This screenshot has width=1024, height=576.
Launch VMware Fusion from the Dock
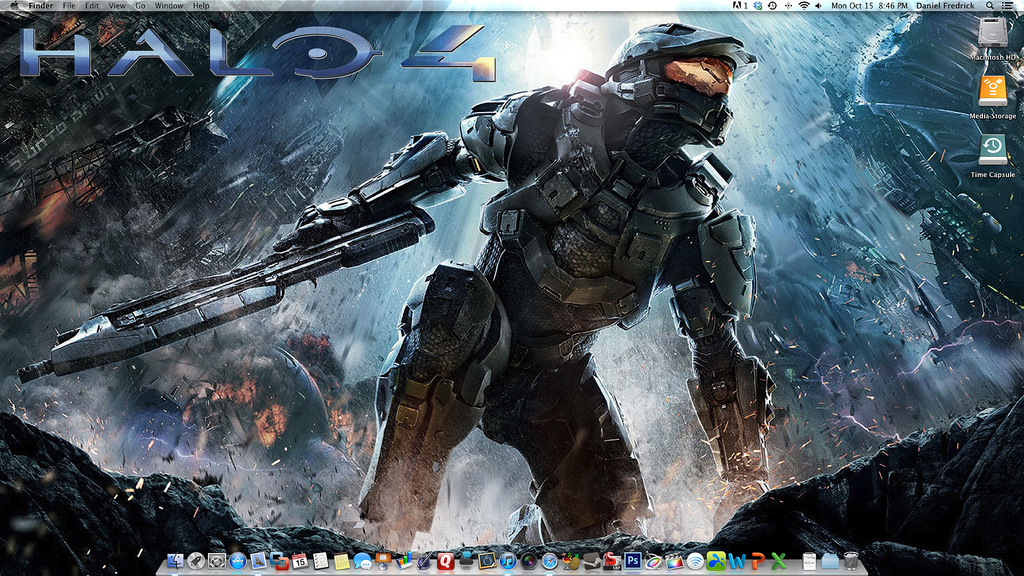(280, 561)
